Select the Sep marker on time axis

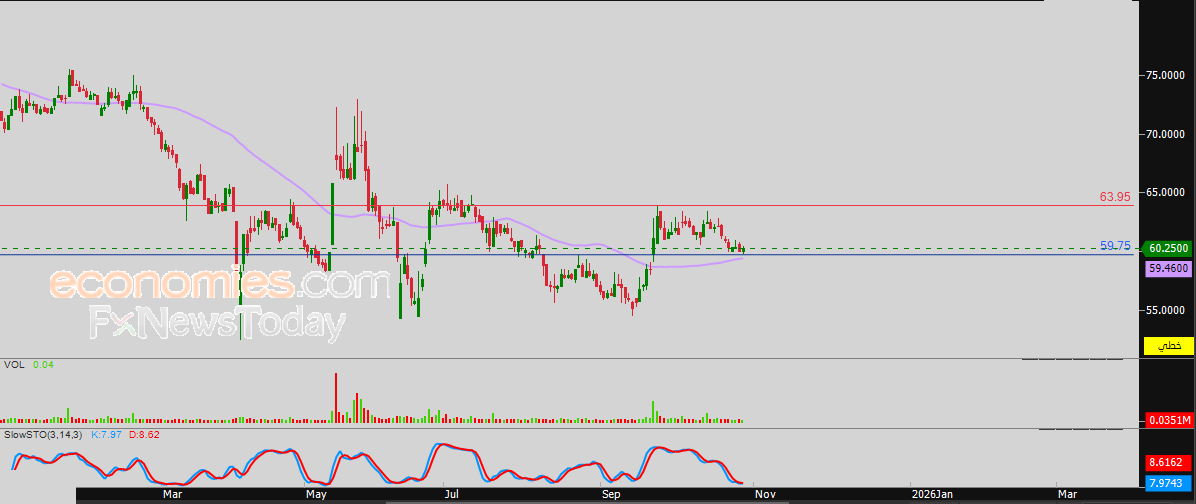pyautogui.click(x=611, y=495)
